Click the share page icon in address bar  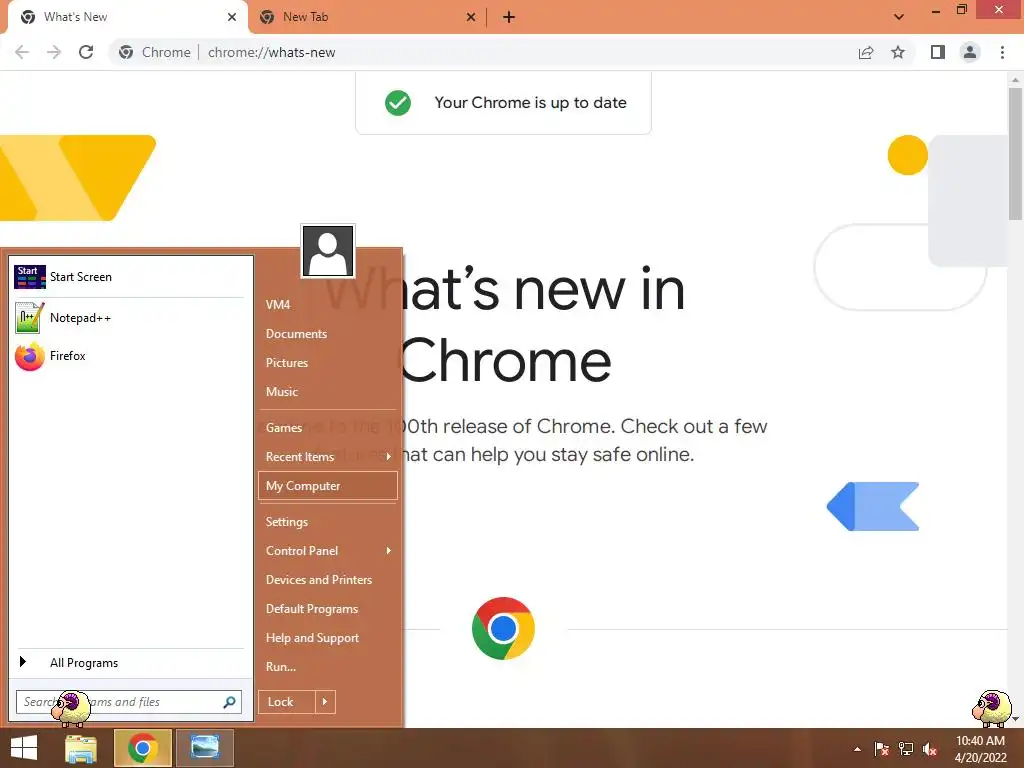coord(866,52)
